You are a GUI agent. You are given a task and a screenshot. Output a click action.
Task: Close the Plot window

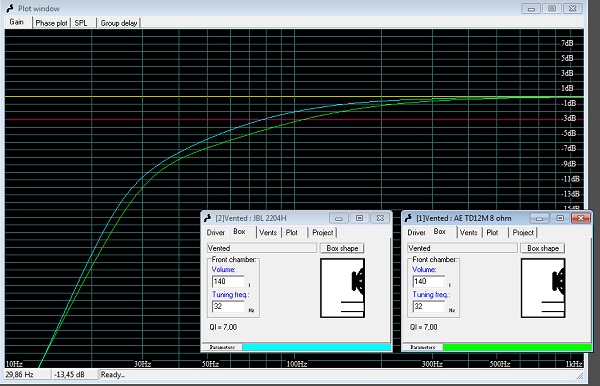[572, 8]
